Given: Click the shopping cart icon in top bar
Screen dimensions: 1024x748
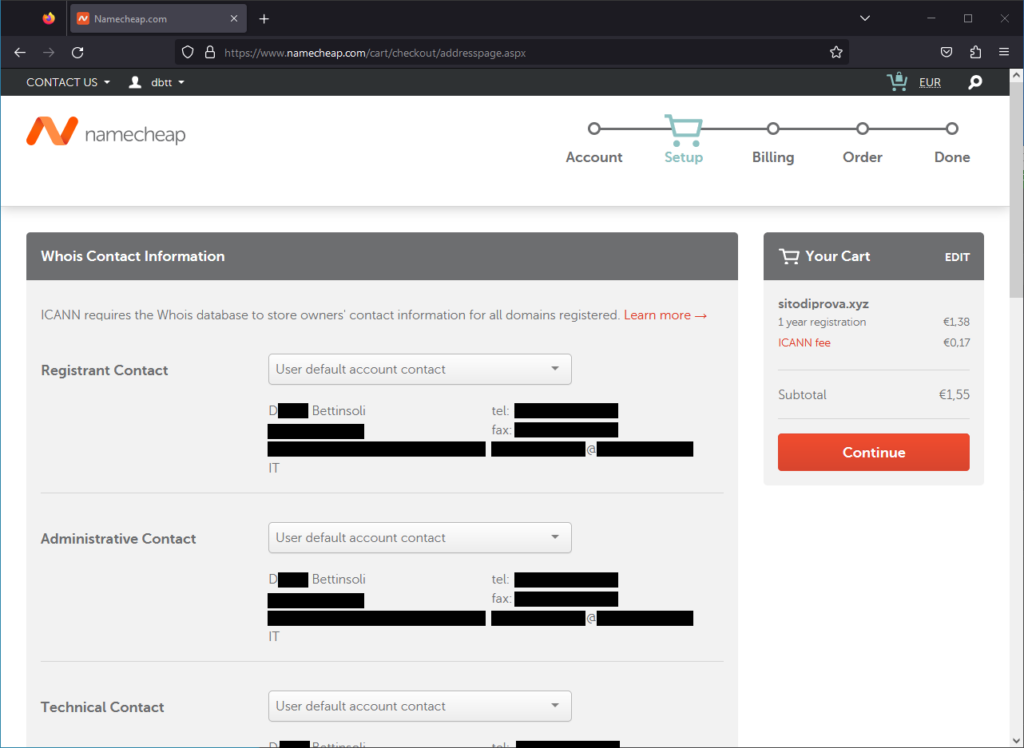Looking at the screenshot, I should point(897,82).
